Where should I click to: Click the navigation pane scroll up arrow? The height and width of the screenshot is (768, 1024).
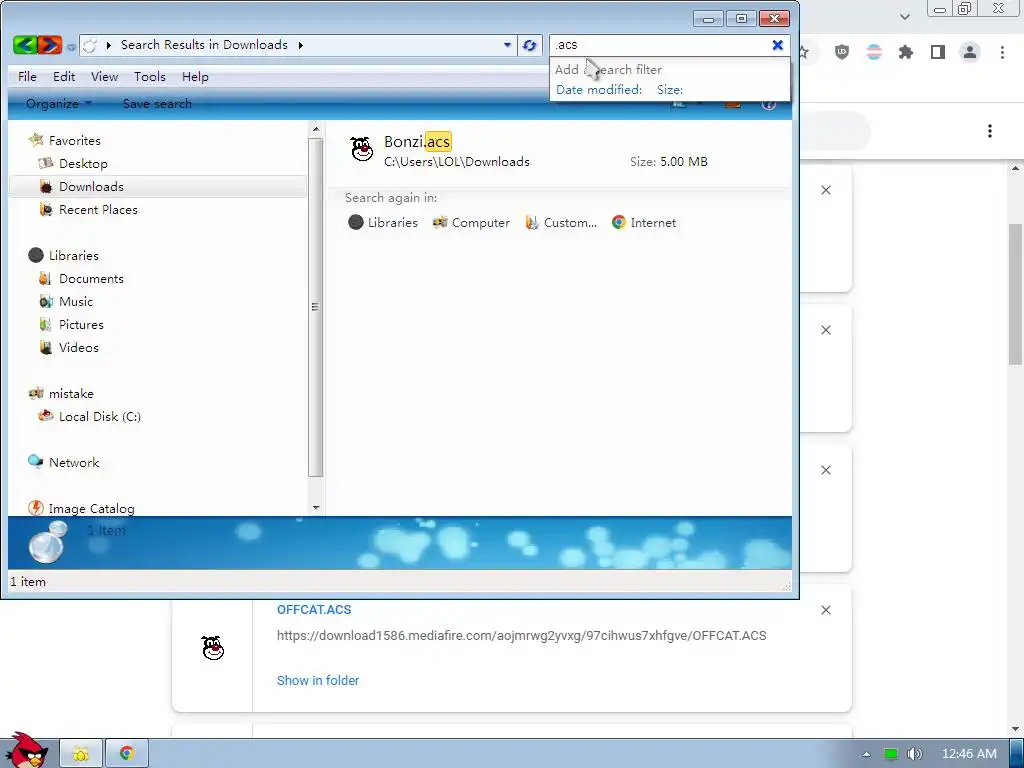point(316,129)
